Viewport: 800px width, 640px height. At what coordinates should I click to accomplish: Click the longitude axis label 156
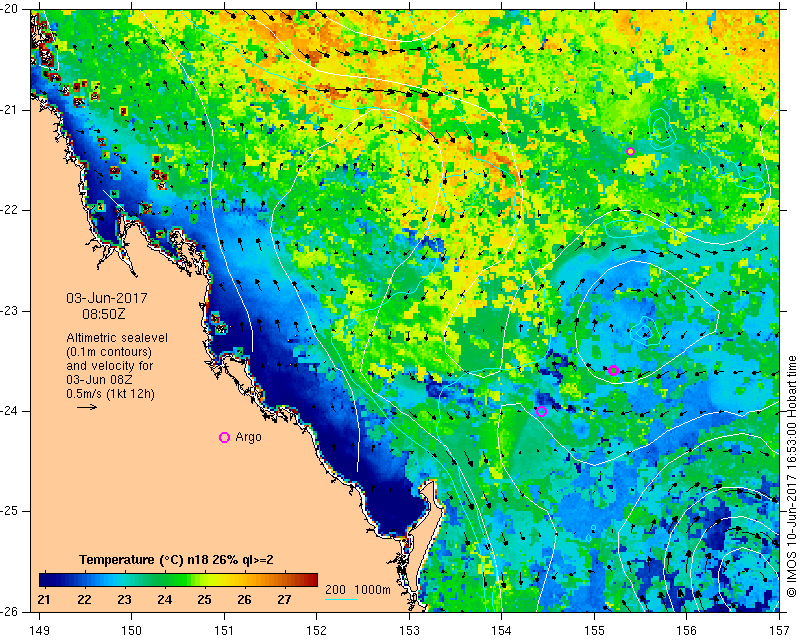687,631
